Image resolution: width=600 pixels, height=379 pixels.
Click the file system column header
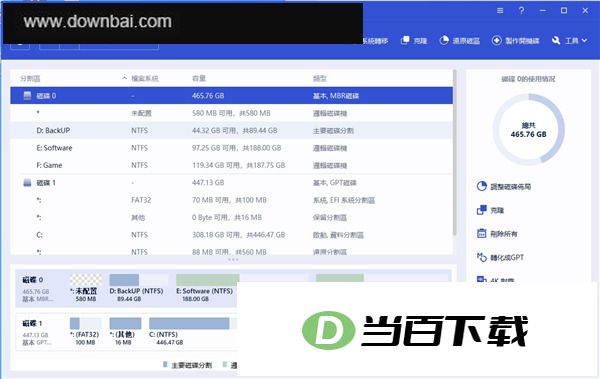(x=145, y=78)
